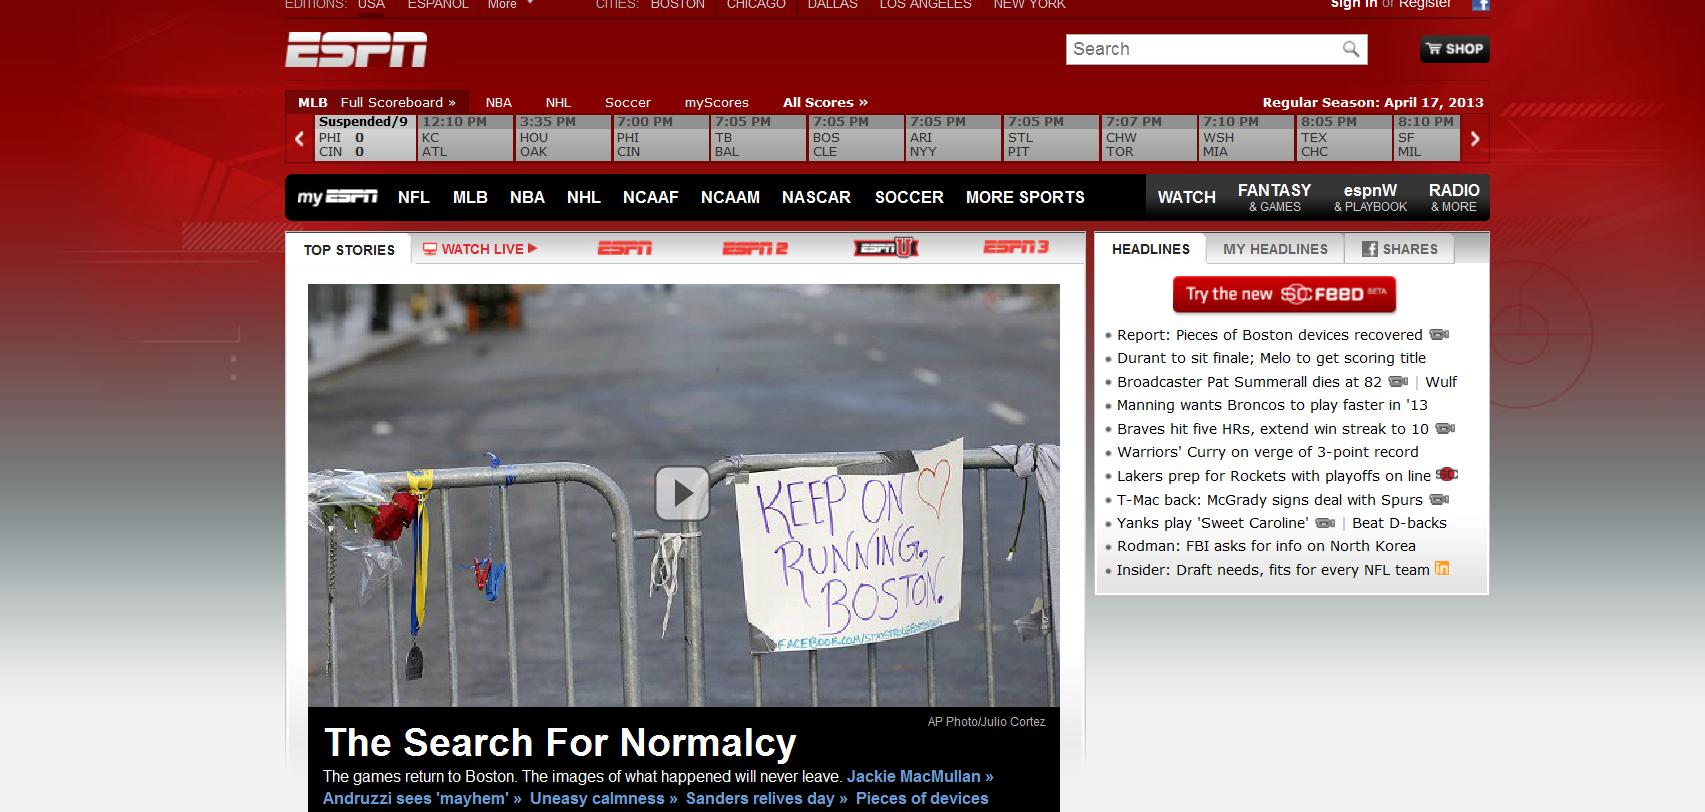Viewport: 1705px width, 812px height.
Task: Click SC icon beside Lakers prep headline
Action: 1447,475
